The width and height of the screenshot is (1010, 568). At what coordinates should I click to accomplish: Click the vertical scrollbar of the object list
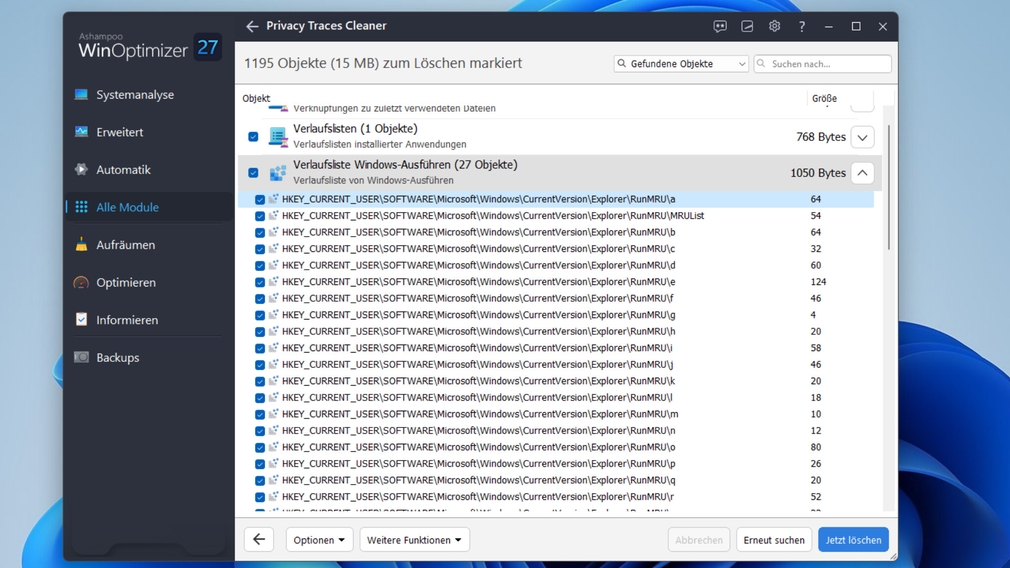click(x=889, y=187)
